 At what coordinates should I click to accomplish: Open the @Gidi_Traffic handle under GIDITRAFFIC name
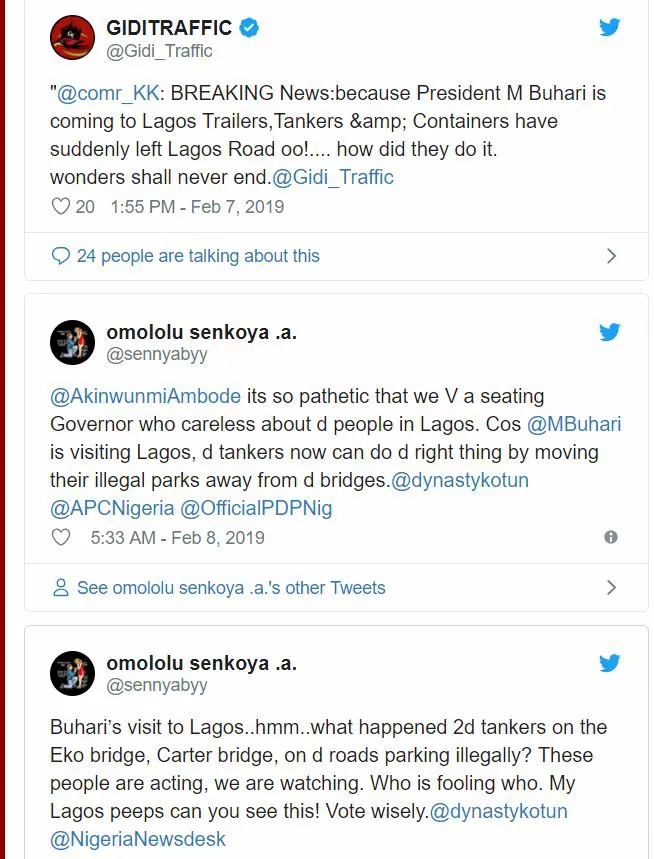click(159, 51)
